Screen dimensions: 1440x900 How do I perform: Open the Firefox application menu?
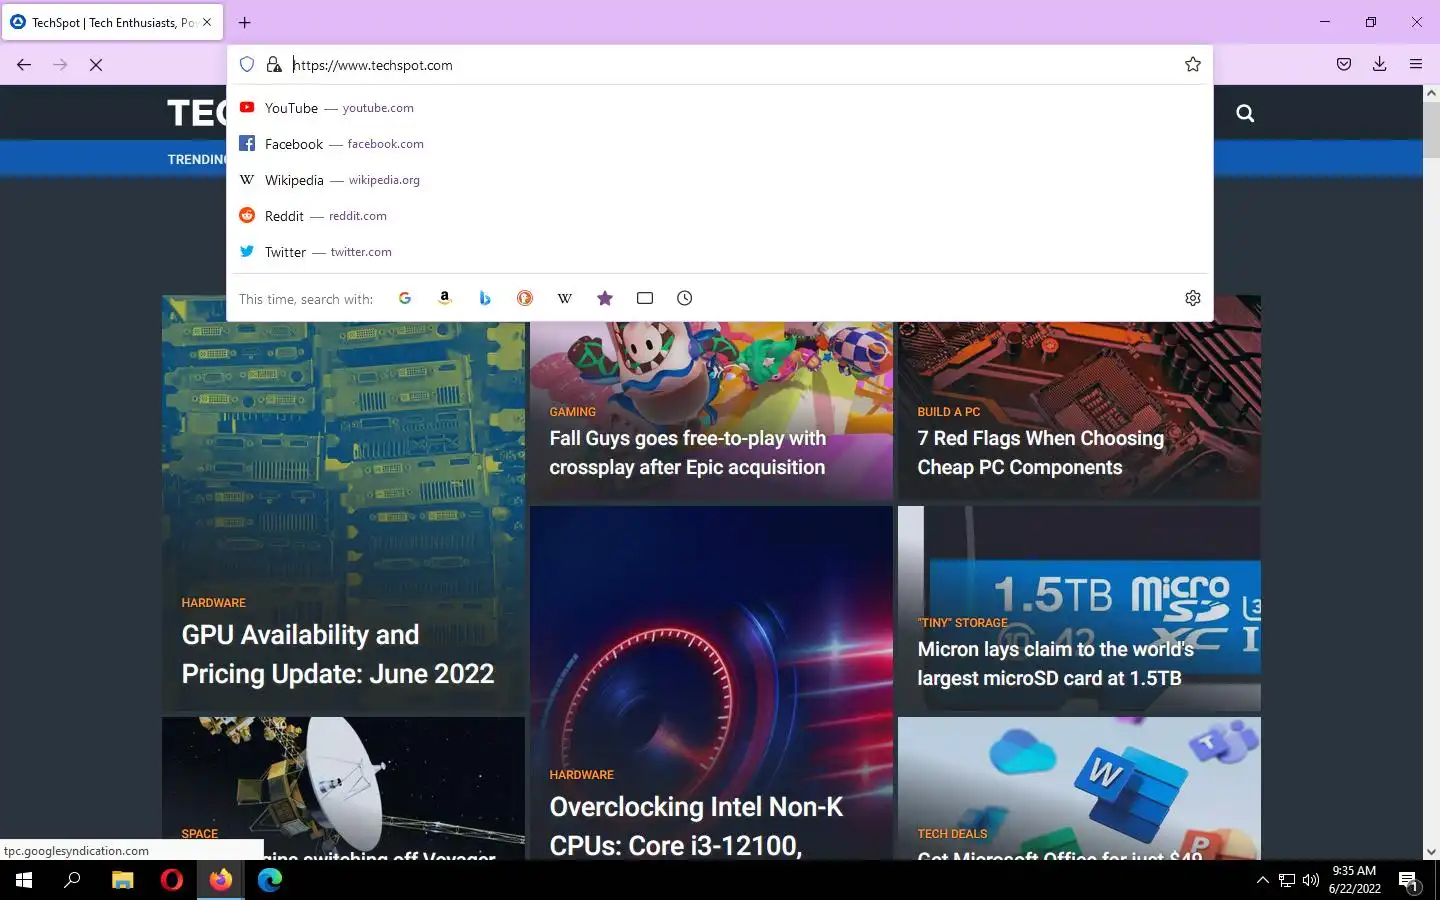(1416, 64)
